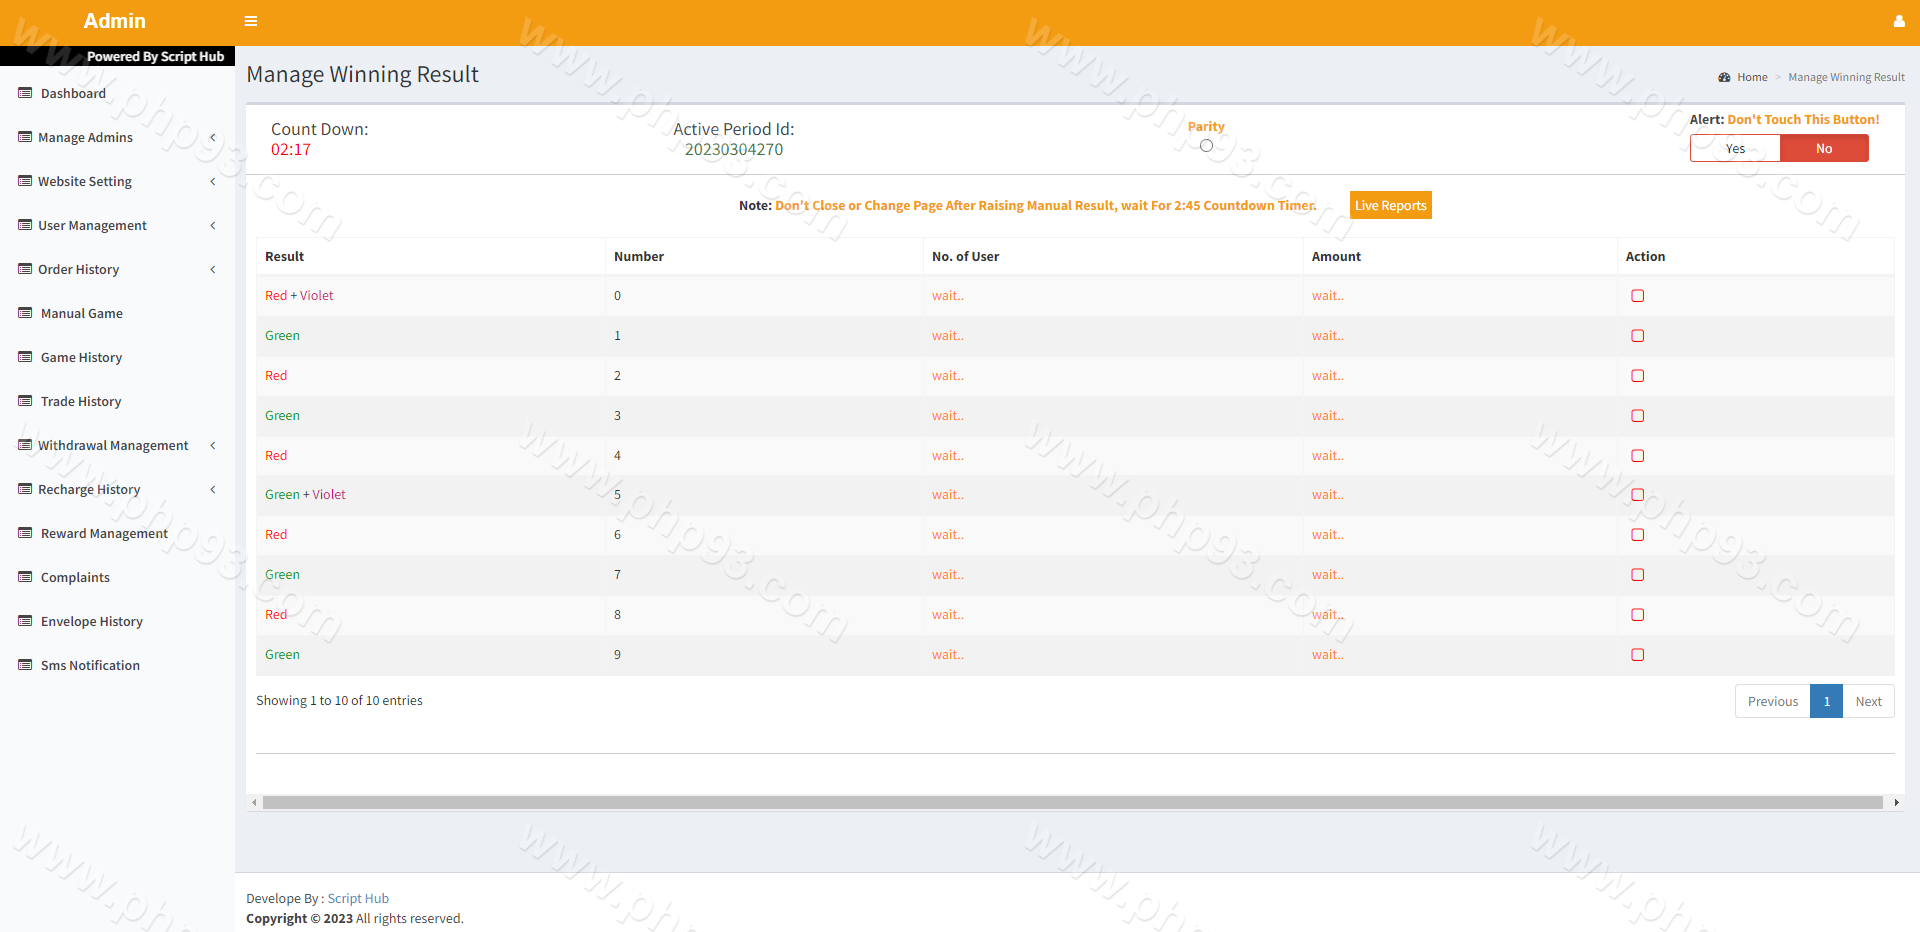Click the Home breadcrumb dashboard icon
Viewport: 1920px width, 932px height.
click(1724, 77)
